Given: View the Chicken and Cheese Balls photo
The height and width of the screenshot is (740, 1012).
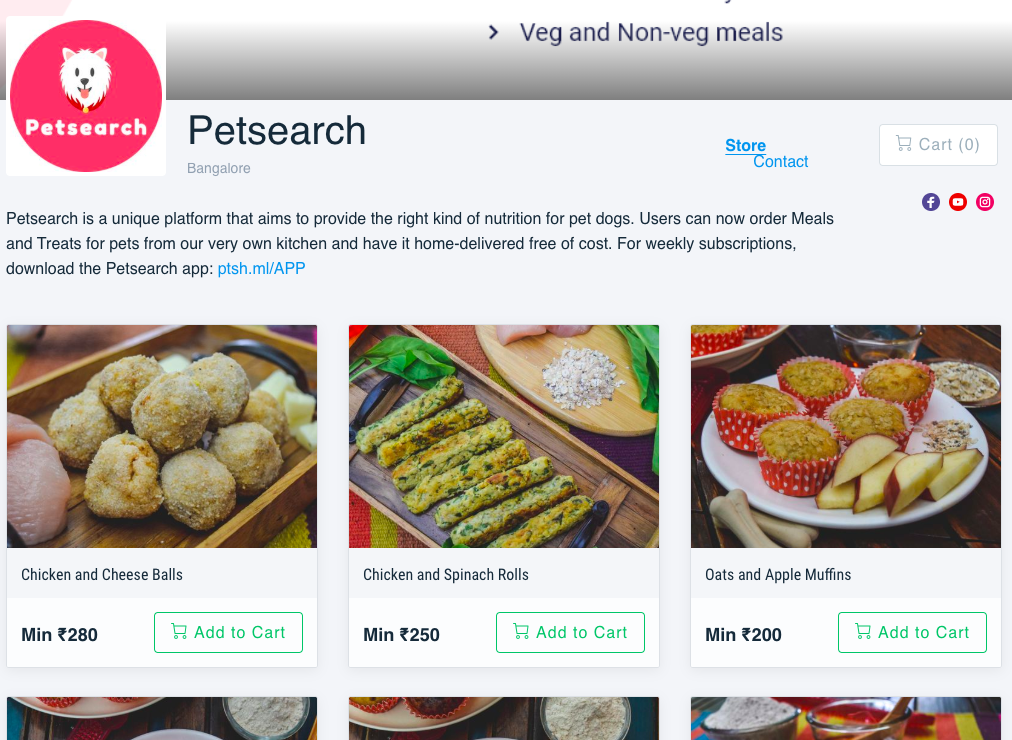Looking at the screenshot, I should [162, 436].
